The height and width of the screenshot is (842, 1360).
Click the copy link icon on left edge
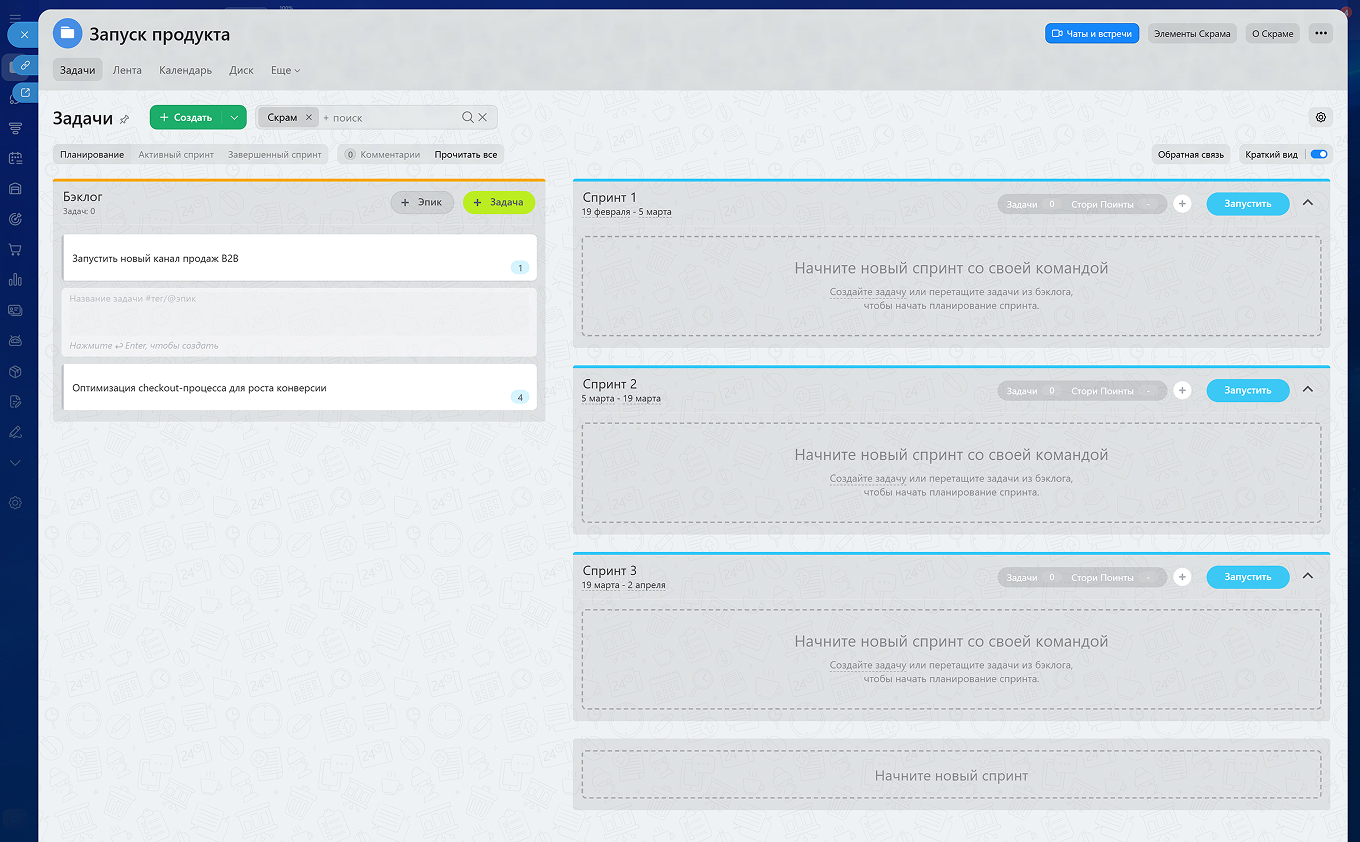click(x=25, y=65)
